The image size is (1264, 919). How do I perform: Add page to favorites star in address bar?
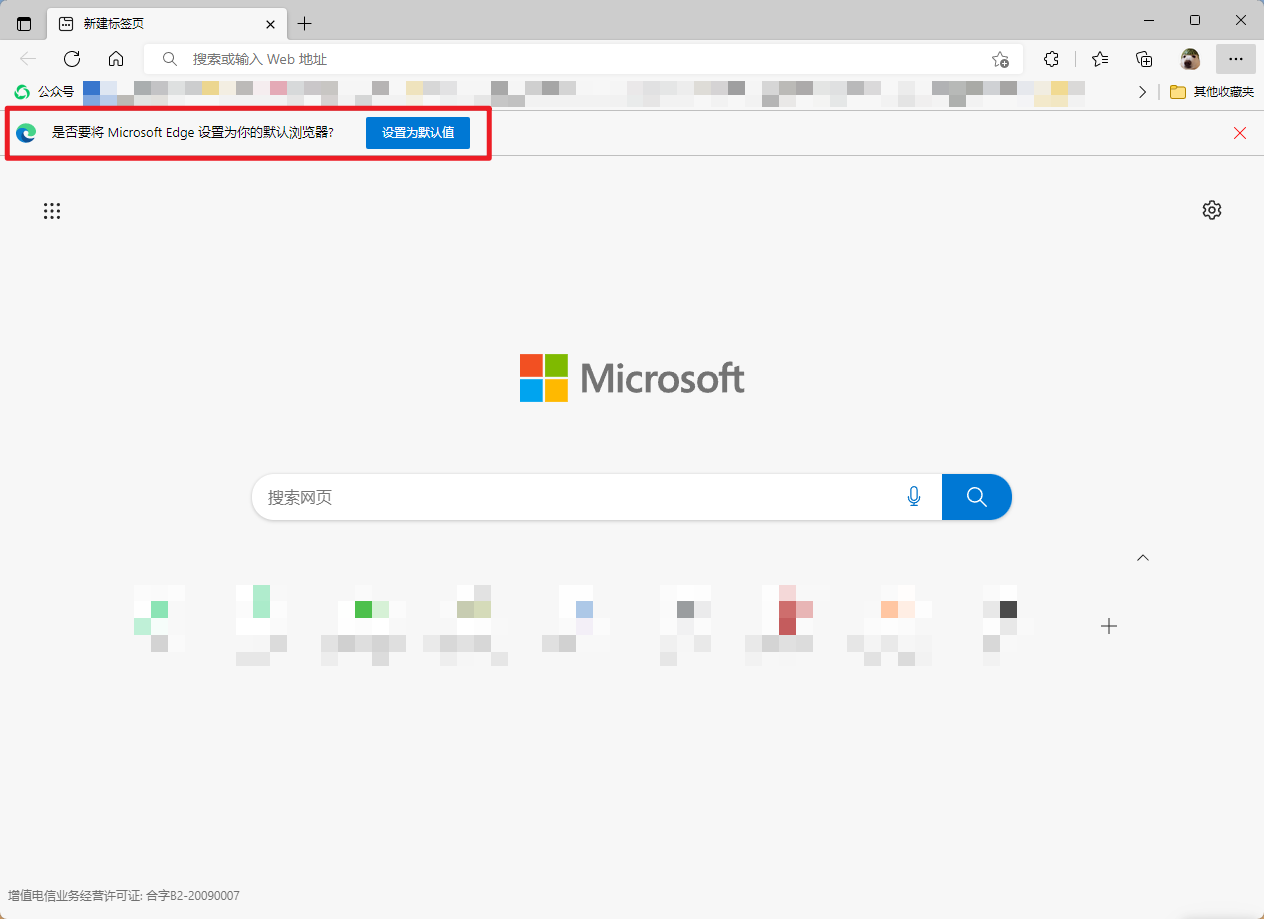click(x=999, y=59)
